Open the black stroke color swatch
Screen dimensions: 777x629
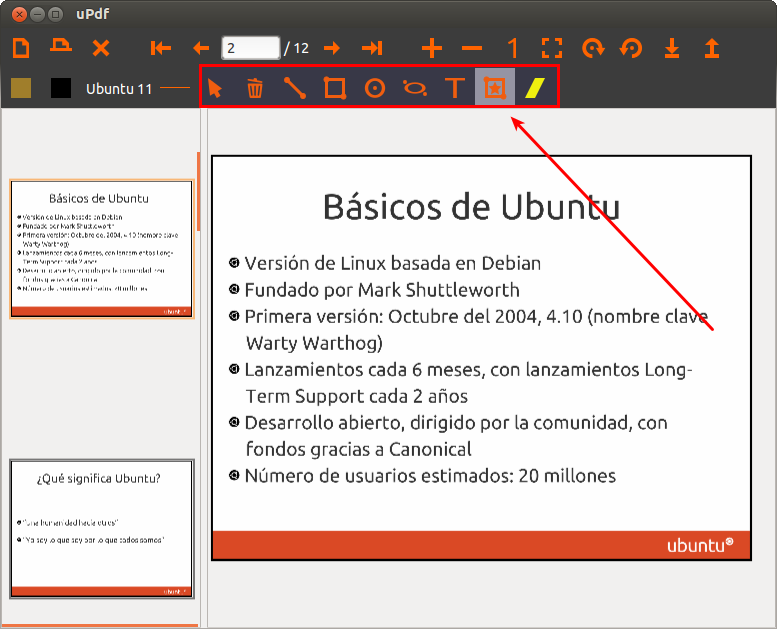pyautogui.click(x=61, y=88)
